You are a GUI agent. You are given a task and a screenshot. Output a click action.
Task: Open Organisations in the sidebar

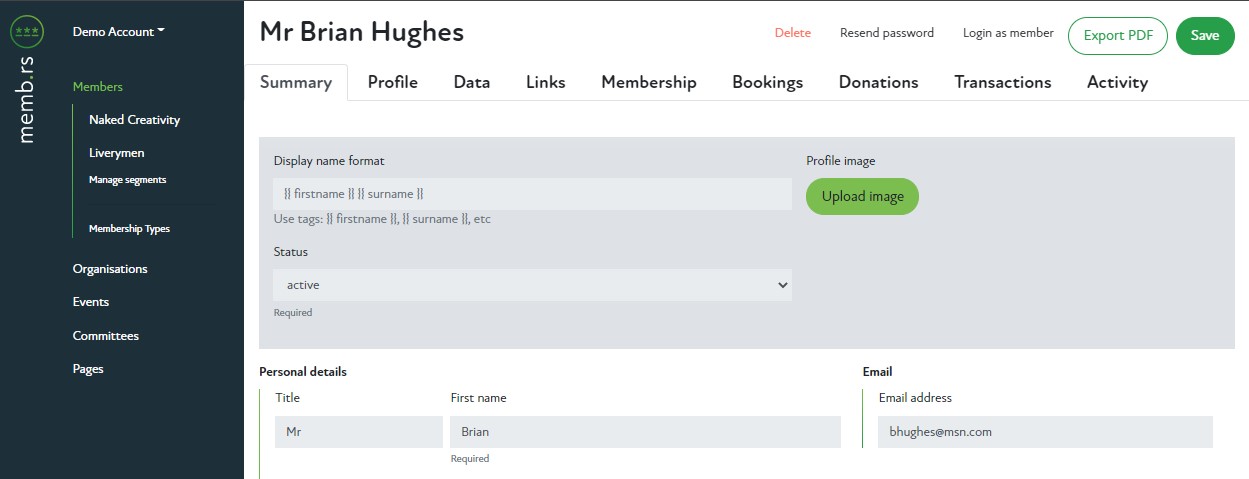[110, 269]
